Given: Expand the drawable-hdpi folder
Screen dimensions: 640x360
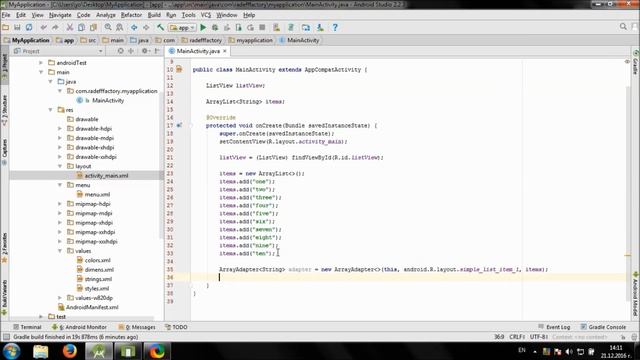Looking at the screenshot, I should coord(60,129).
